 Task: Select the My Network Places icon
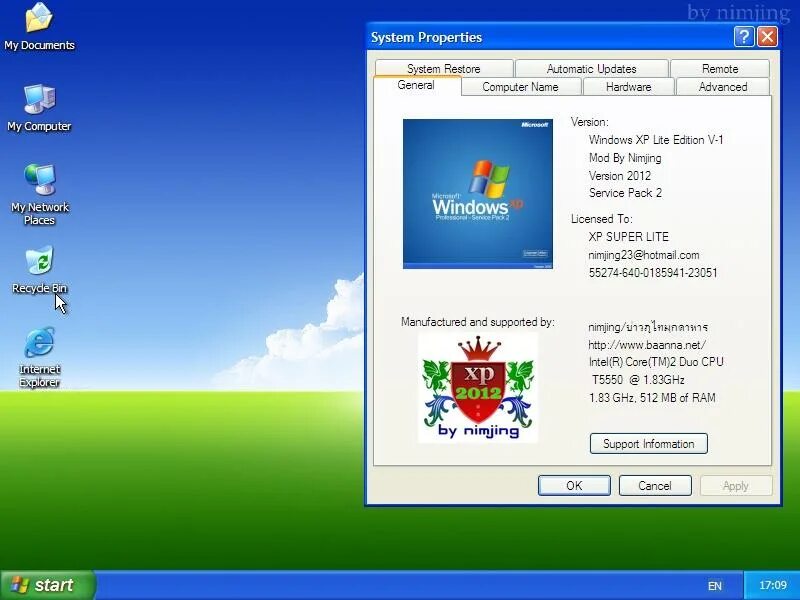(39, 194)
